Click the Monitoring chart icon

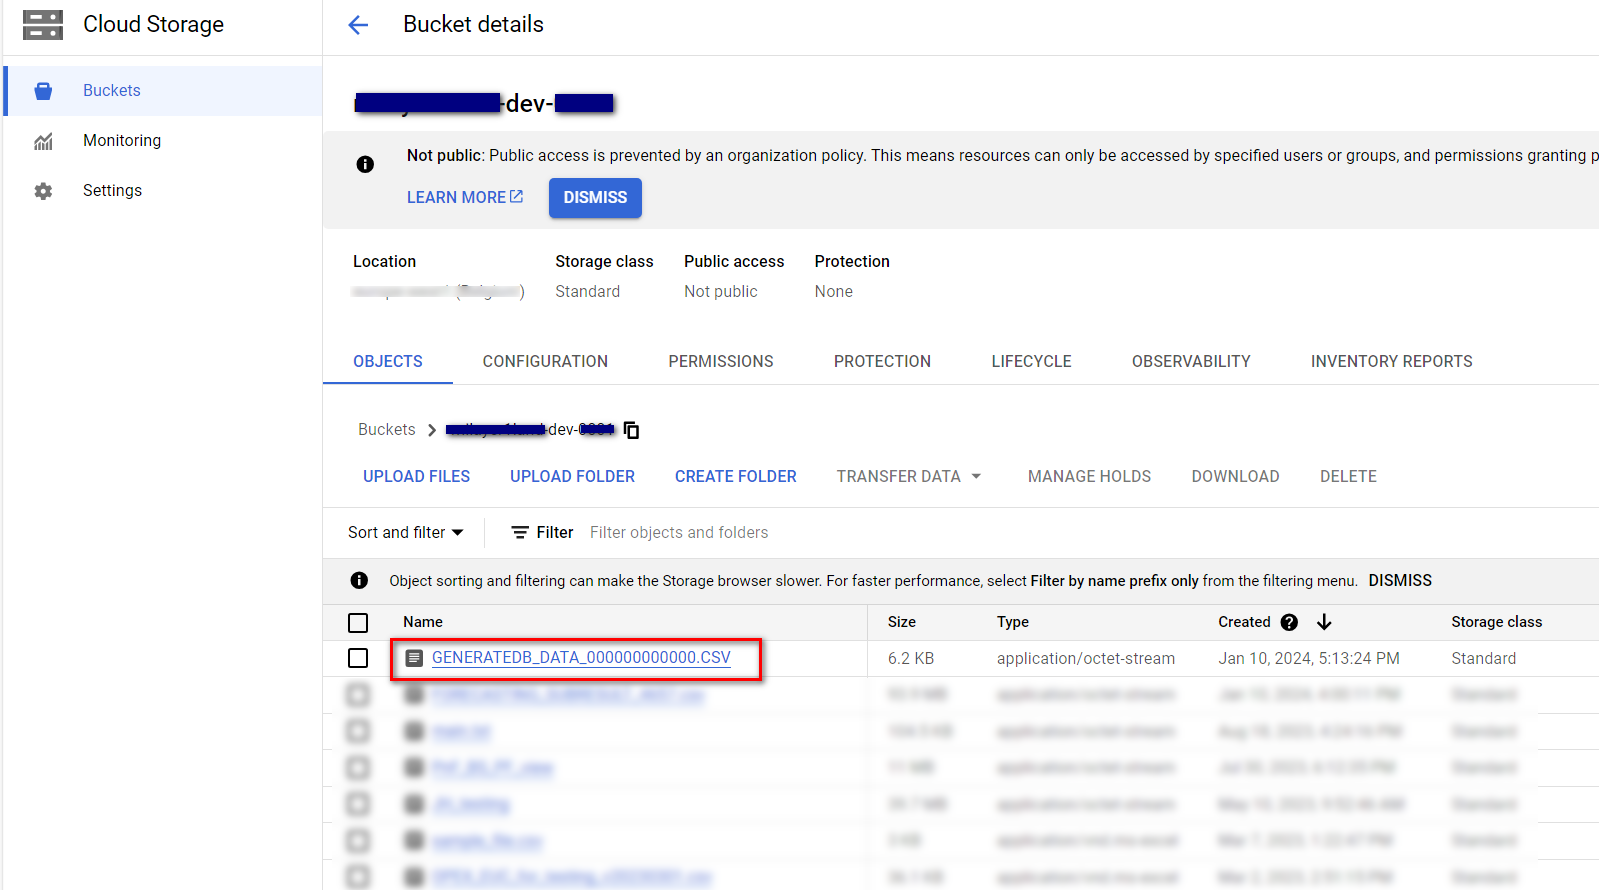(x=43, y=141)
